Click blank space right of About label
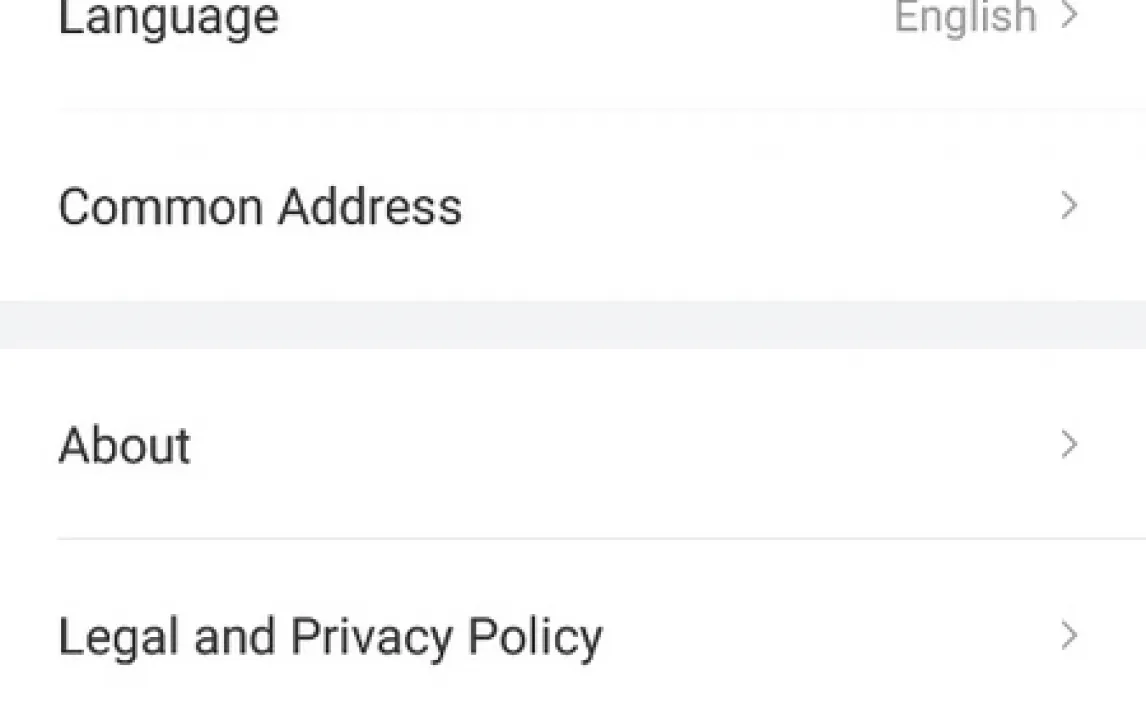This screenshot has width=1146, height=716. [620, 446]
